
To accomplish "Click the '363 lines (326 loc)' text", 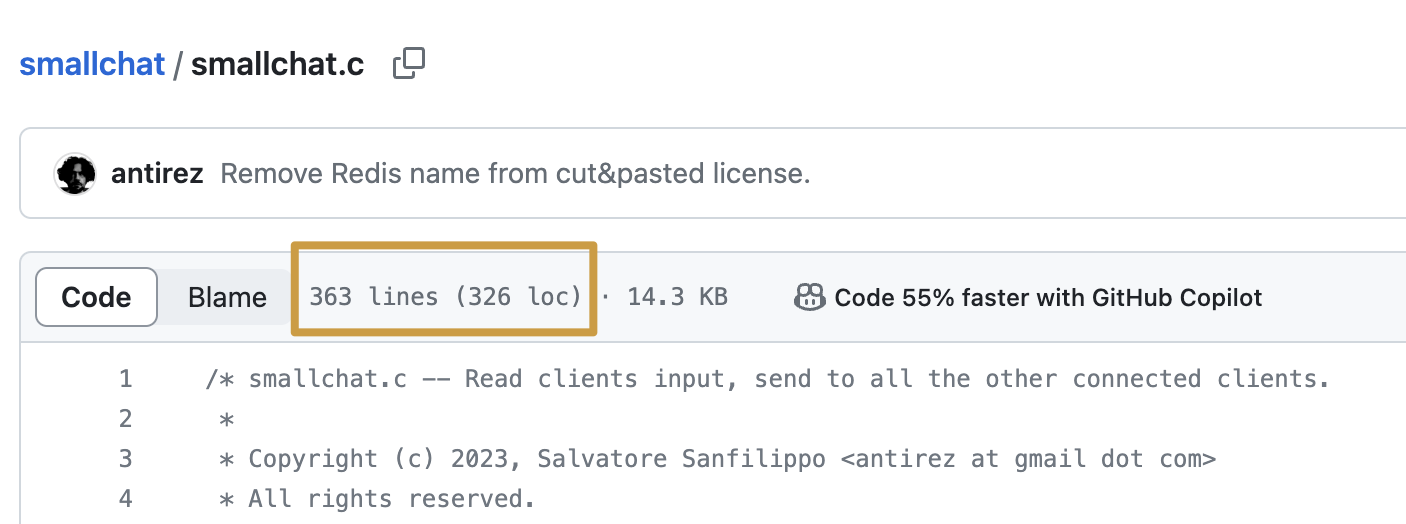I will pyautogui.click(x=445, y=297).
